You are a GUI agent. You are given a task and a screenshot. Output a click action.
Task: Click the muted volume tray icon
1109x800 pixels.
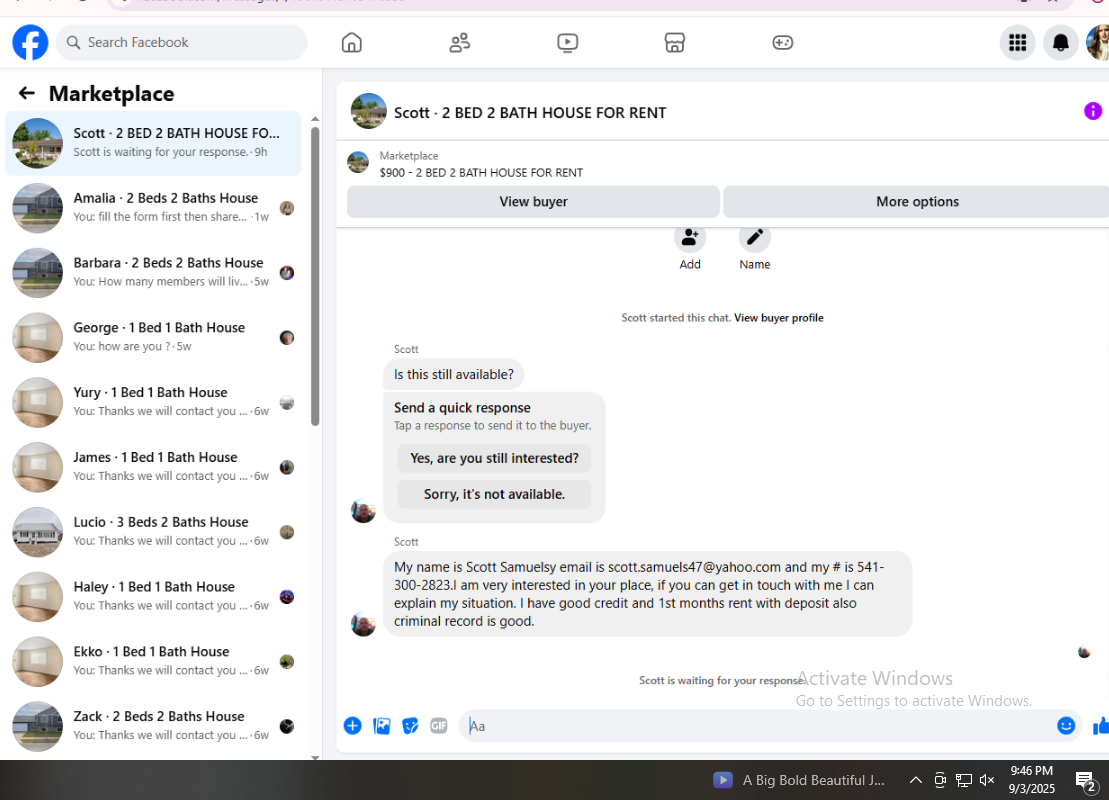(987, 780)
